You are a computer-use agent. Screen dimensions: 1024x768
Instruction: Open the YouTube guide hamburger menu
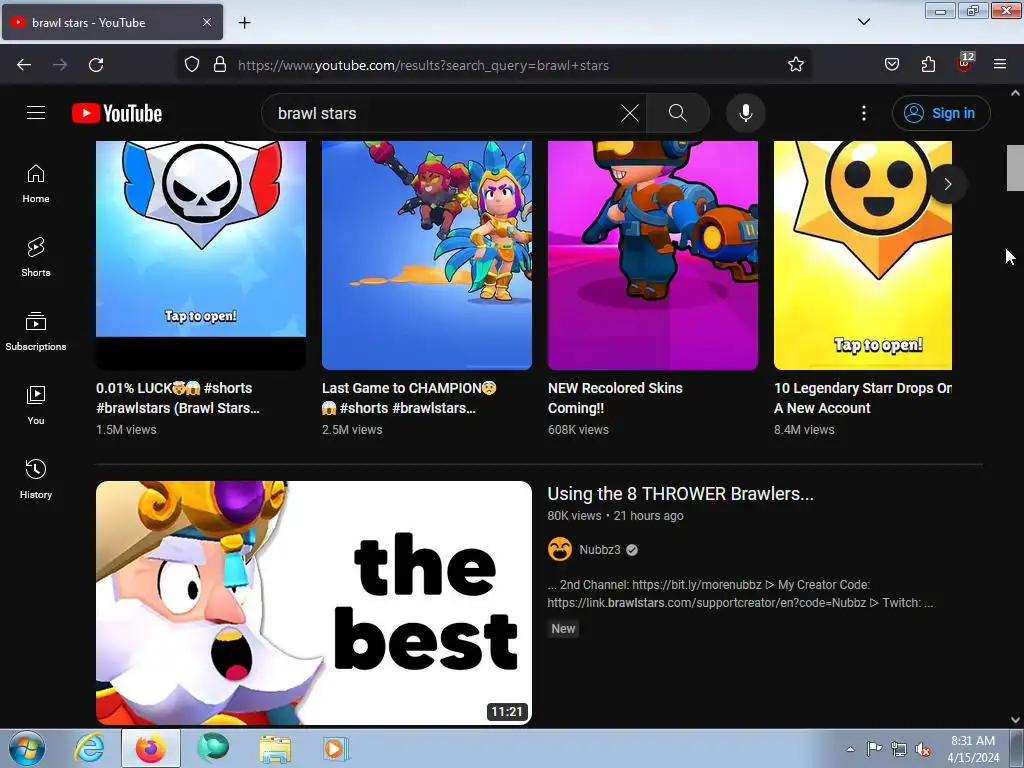click(36, 113)
